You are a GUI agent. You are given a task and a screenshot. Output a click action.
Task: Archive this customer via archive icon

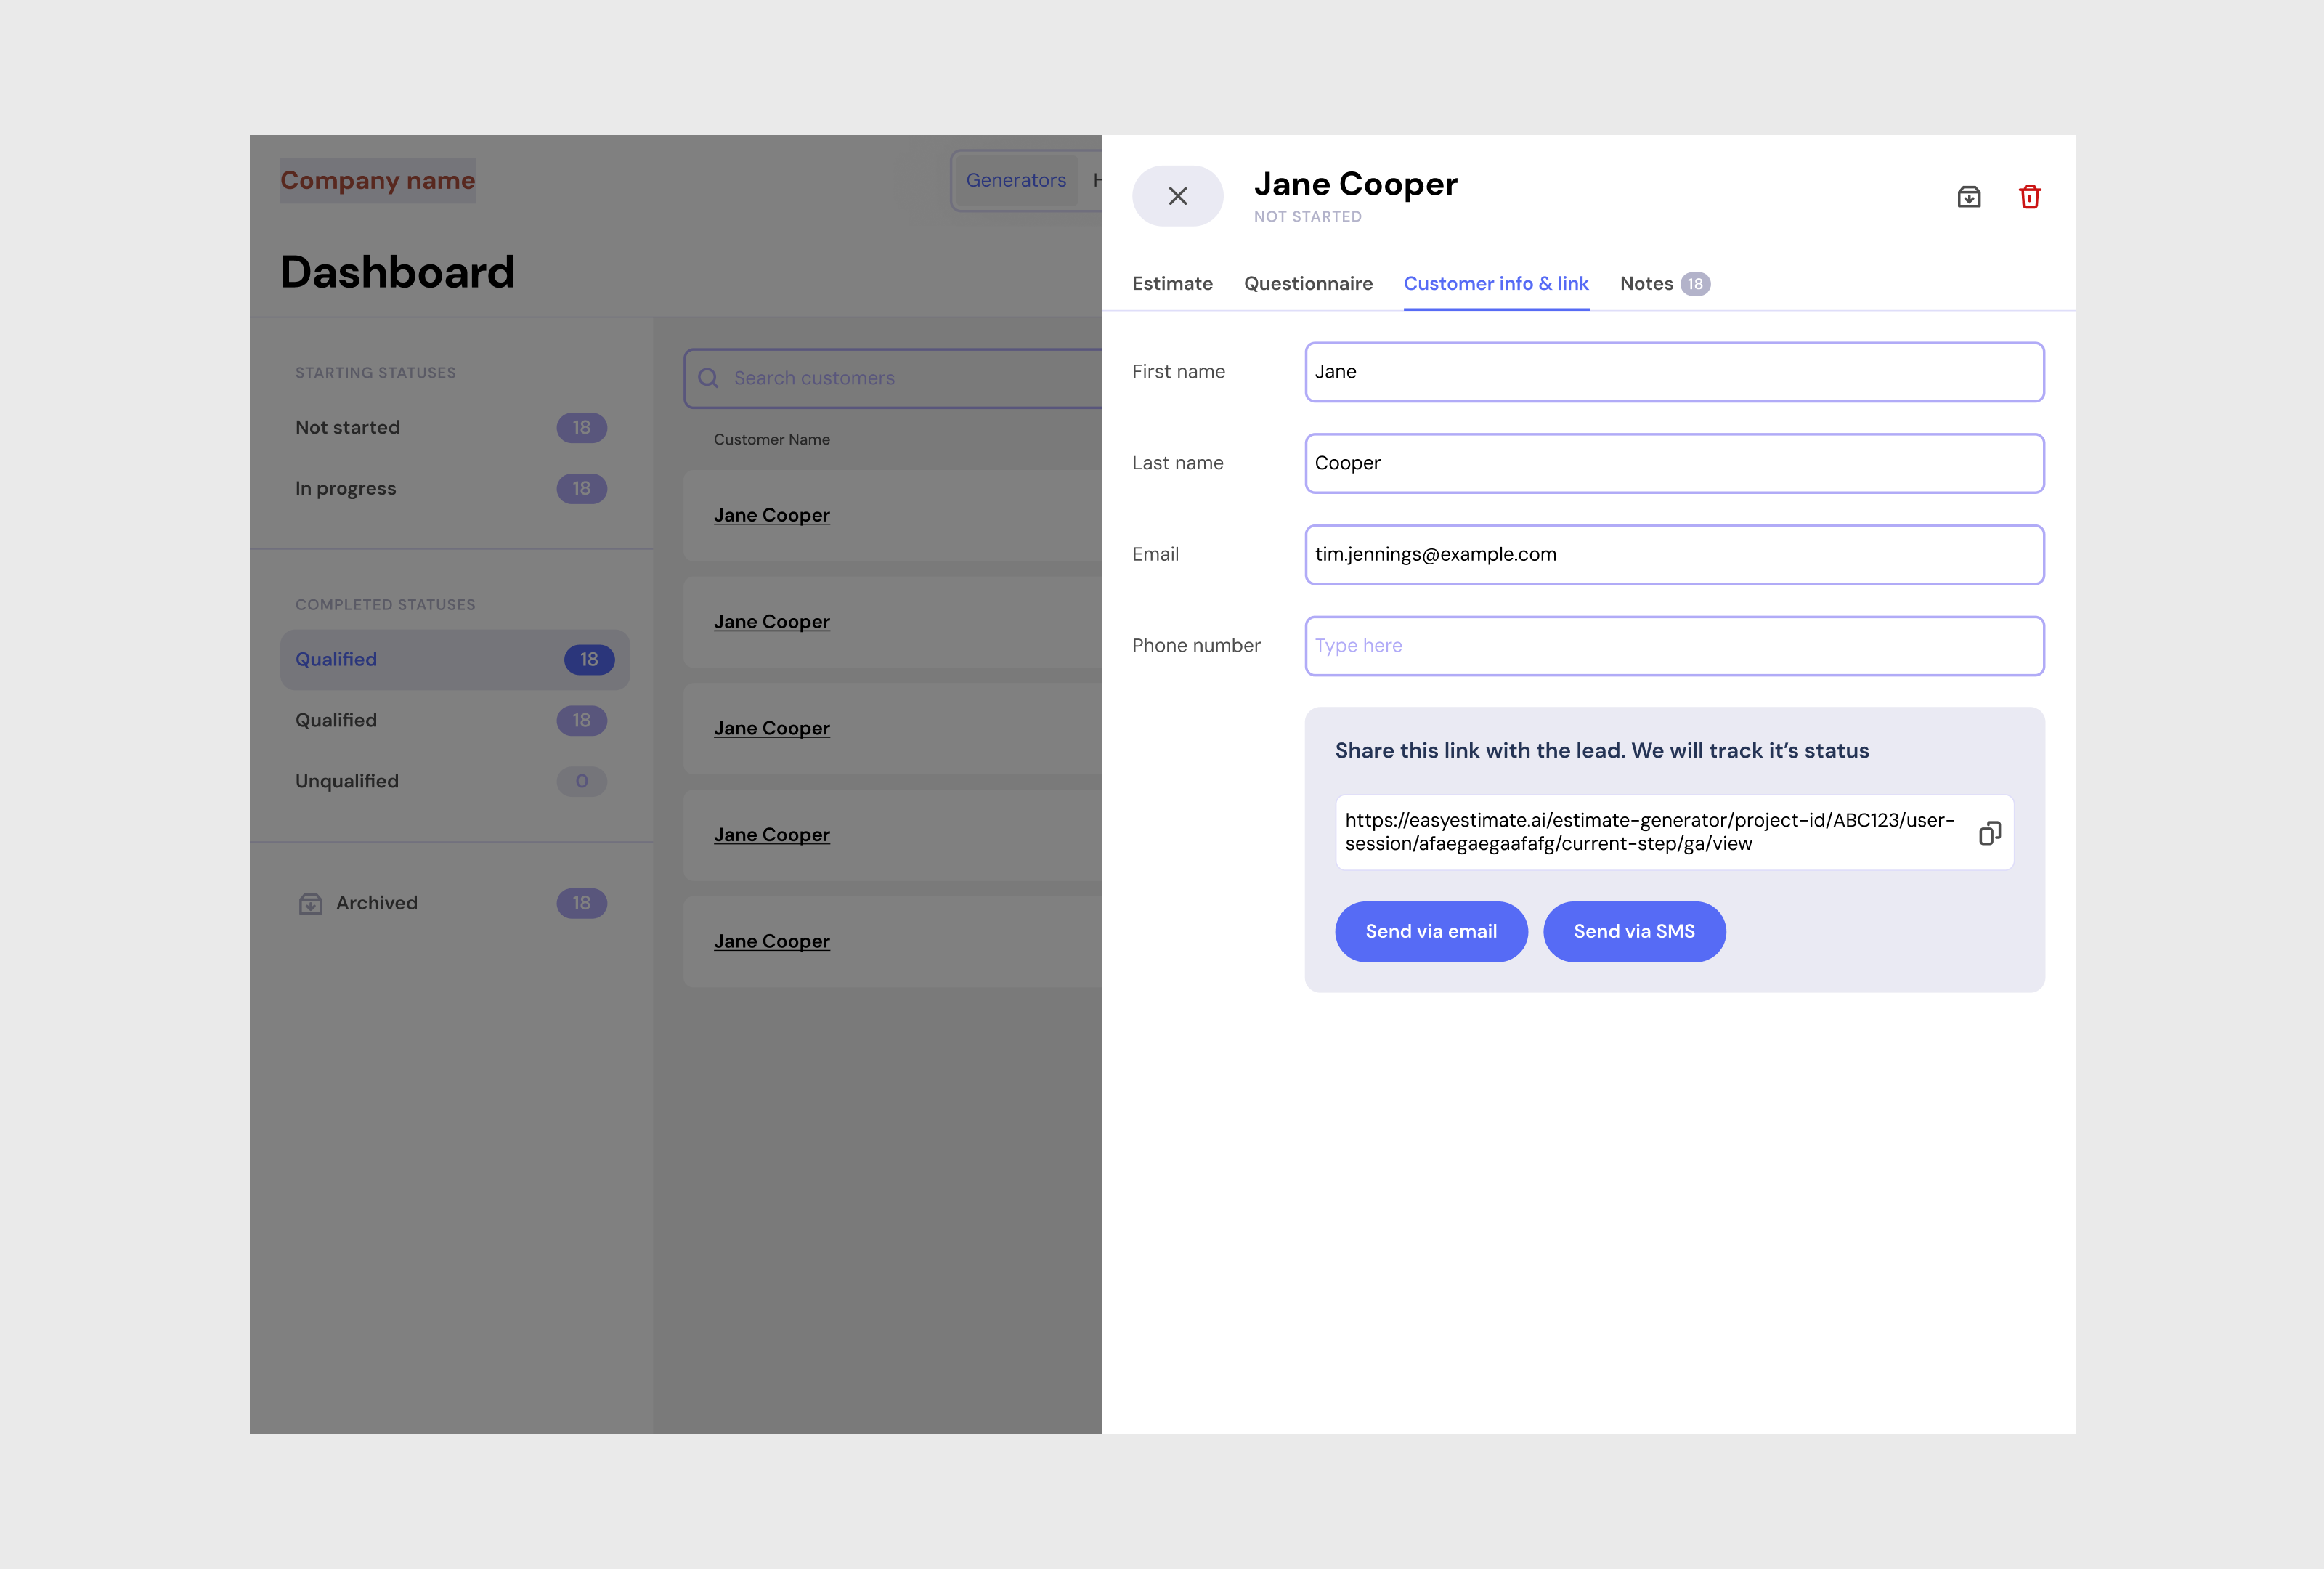[1968, 197]
